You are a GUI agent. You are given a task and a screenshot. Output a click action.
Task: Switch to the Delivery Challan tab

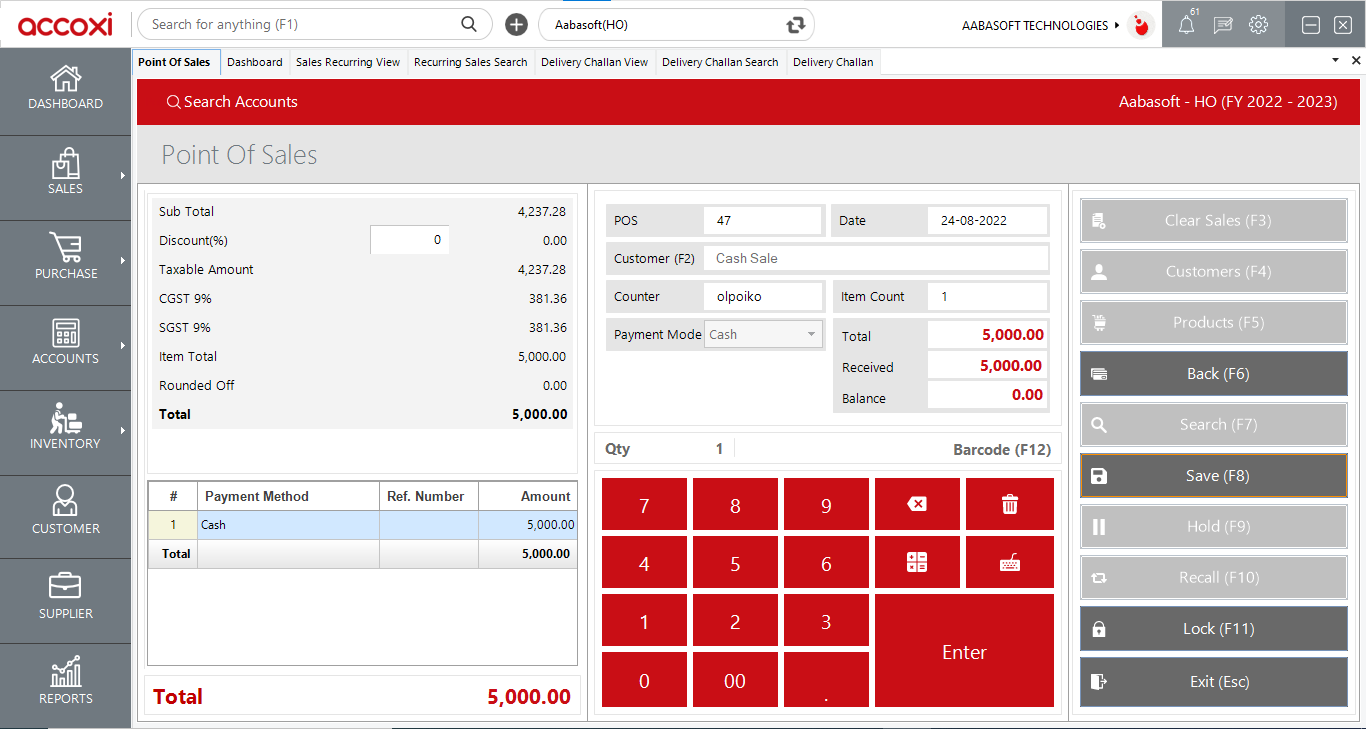pos(833,62)
